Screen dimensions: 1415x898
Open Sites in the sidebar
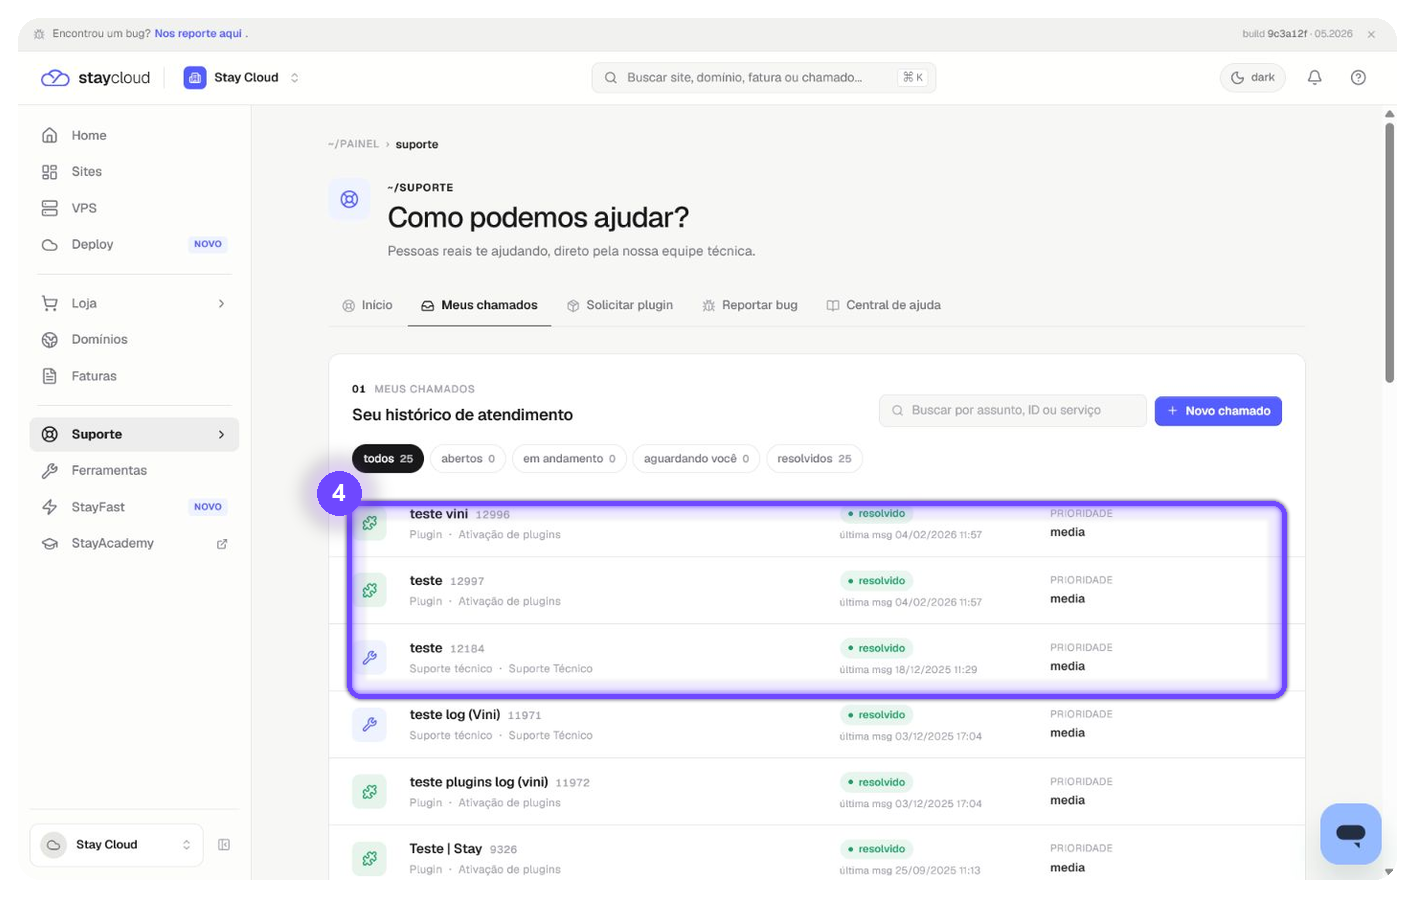coord(134,172)
